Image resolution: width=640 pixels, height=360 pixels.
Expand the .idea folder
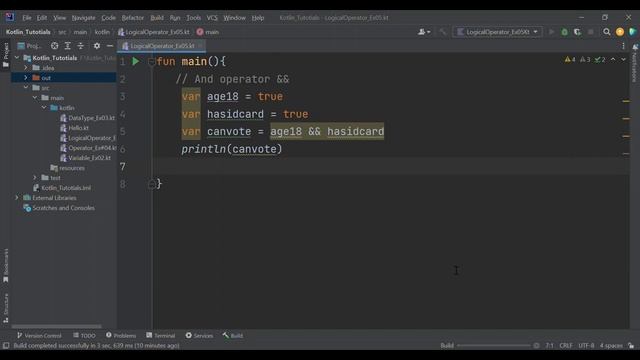pos(26,68)
